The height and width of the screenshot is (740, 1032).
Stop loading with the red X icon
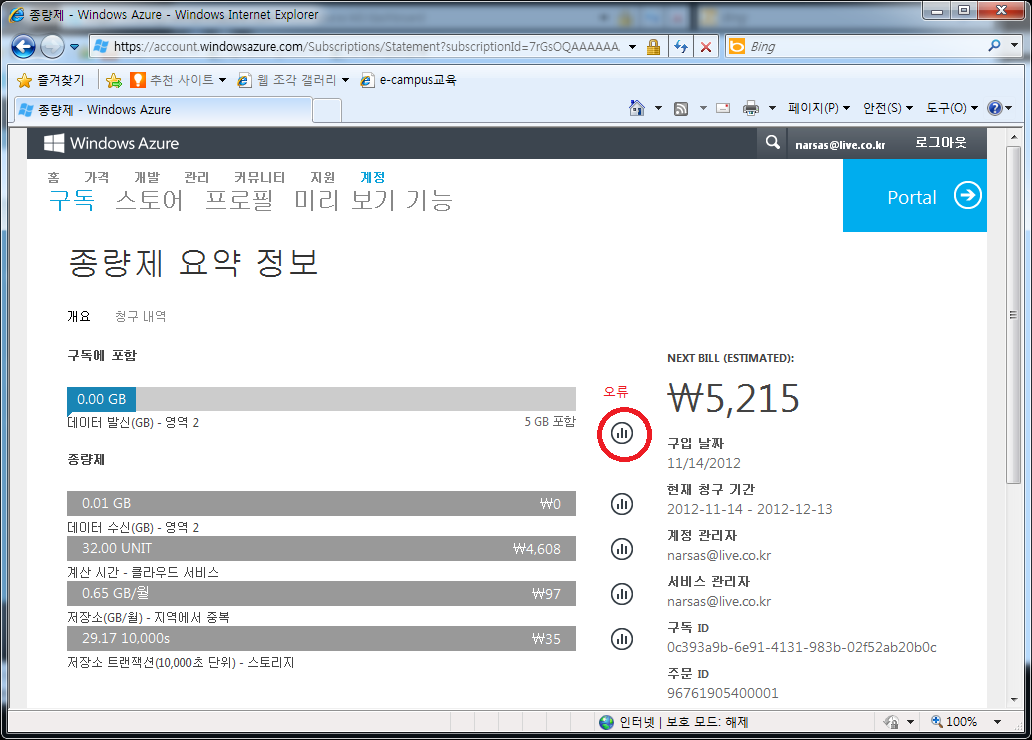pos(706,47)
